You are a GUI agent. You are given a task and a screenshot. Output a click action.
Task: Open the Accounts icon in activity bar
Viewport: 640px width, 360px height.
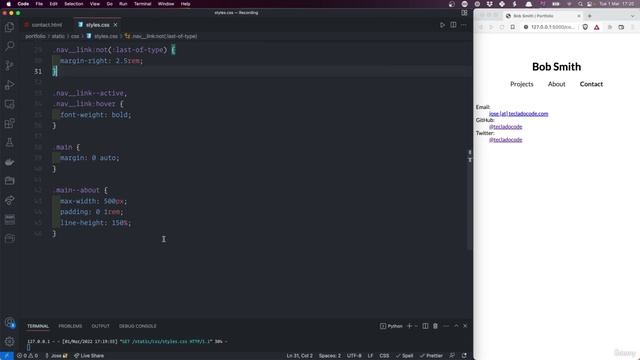click(9, 322)
